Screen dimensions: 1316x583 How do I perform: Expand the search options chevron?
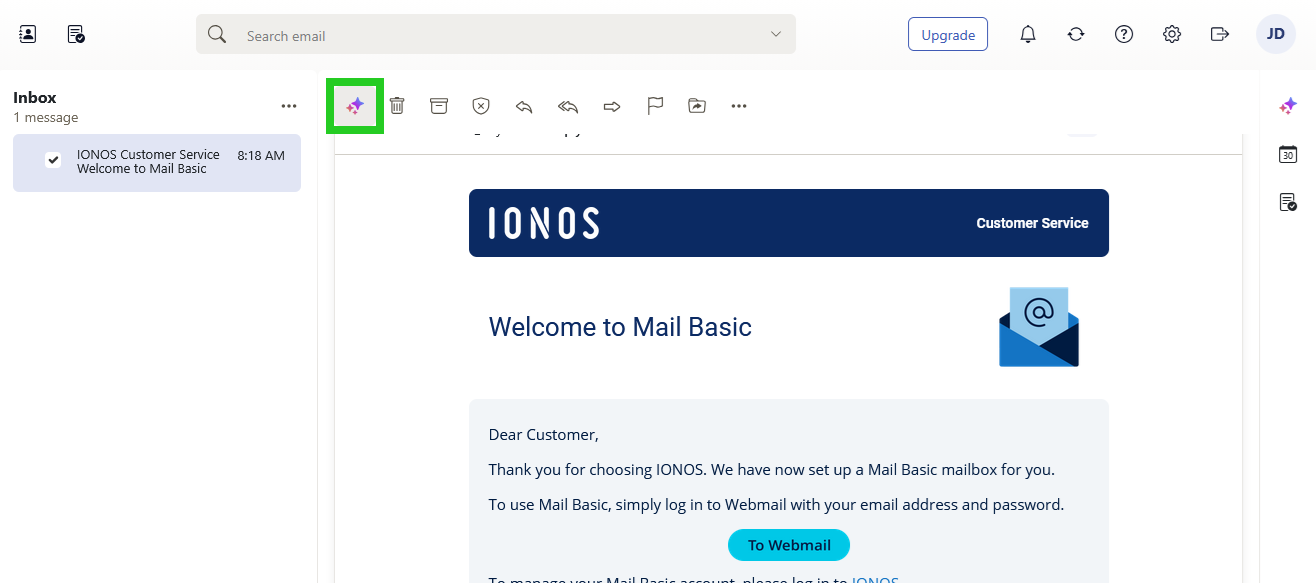(x=775, y=34)
